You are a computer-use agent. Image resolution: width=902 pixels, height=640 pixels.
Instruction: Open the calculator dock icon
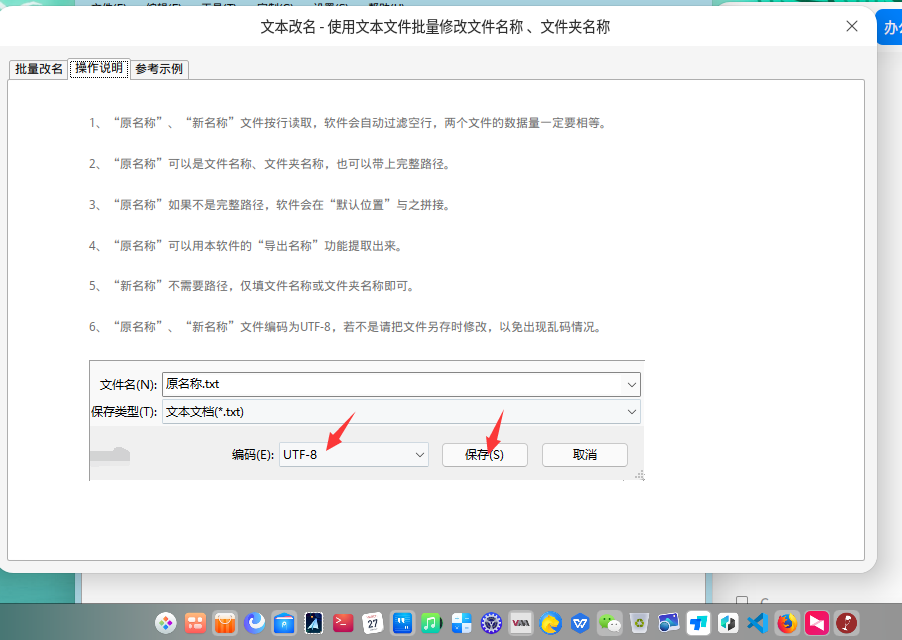pos(461,623)
